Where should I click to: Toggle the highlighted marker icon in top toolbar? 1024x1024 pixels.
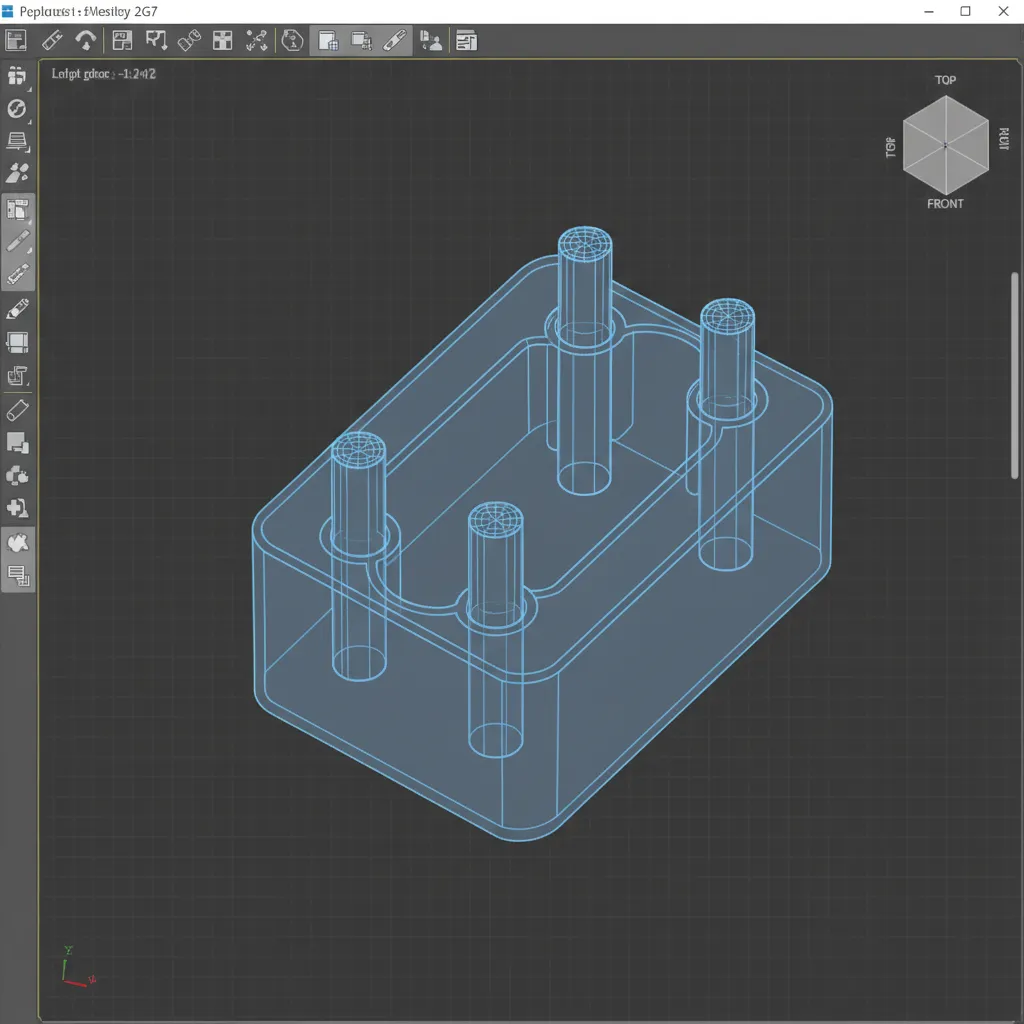pos(395,40)
